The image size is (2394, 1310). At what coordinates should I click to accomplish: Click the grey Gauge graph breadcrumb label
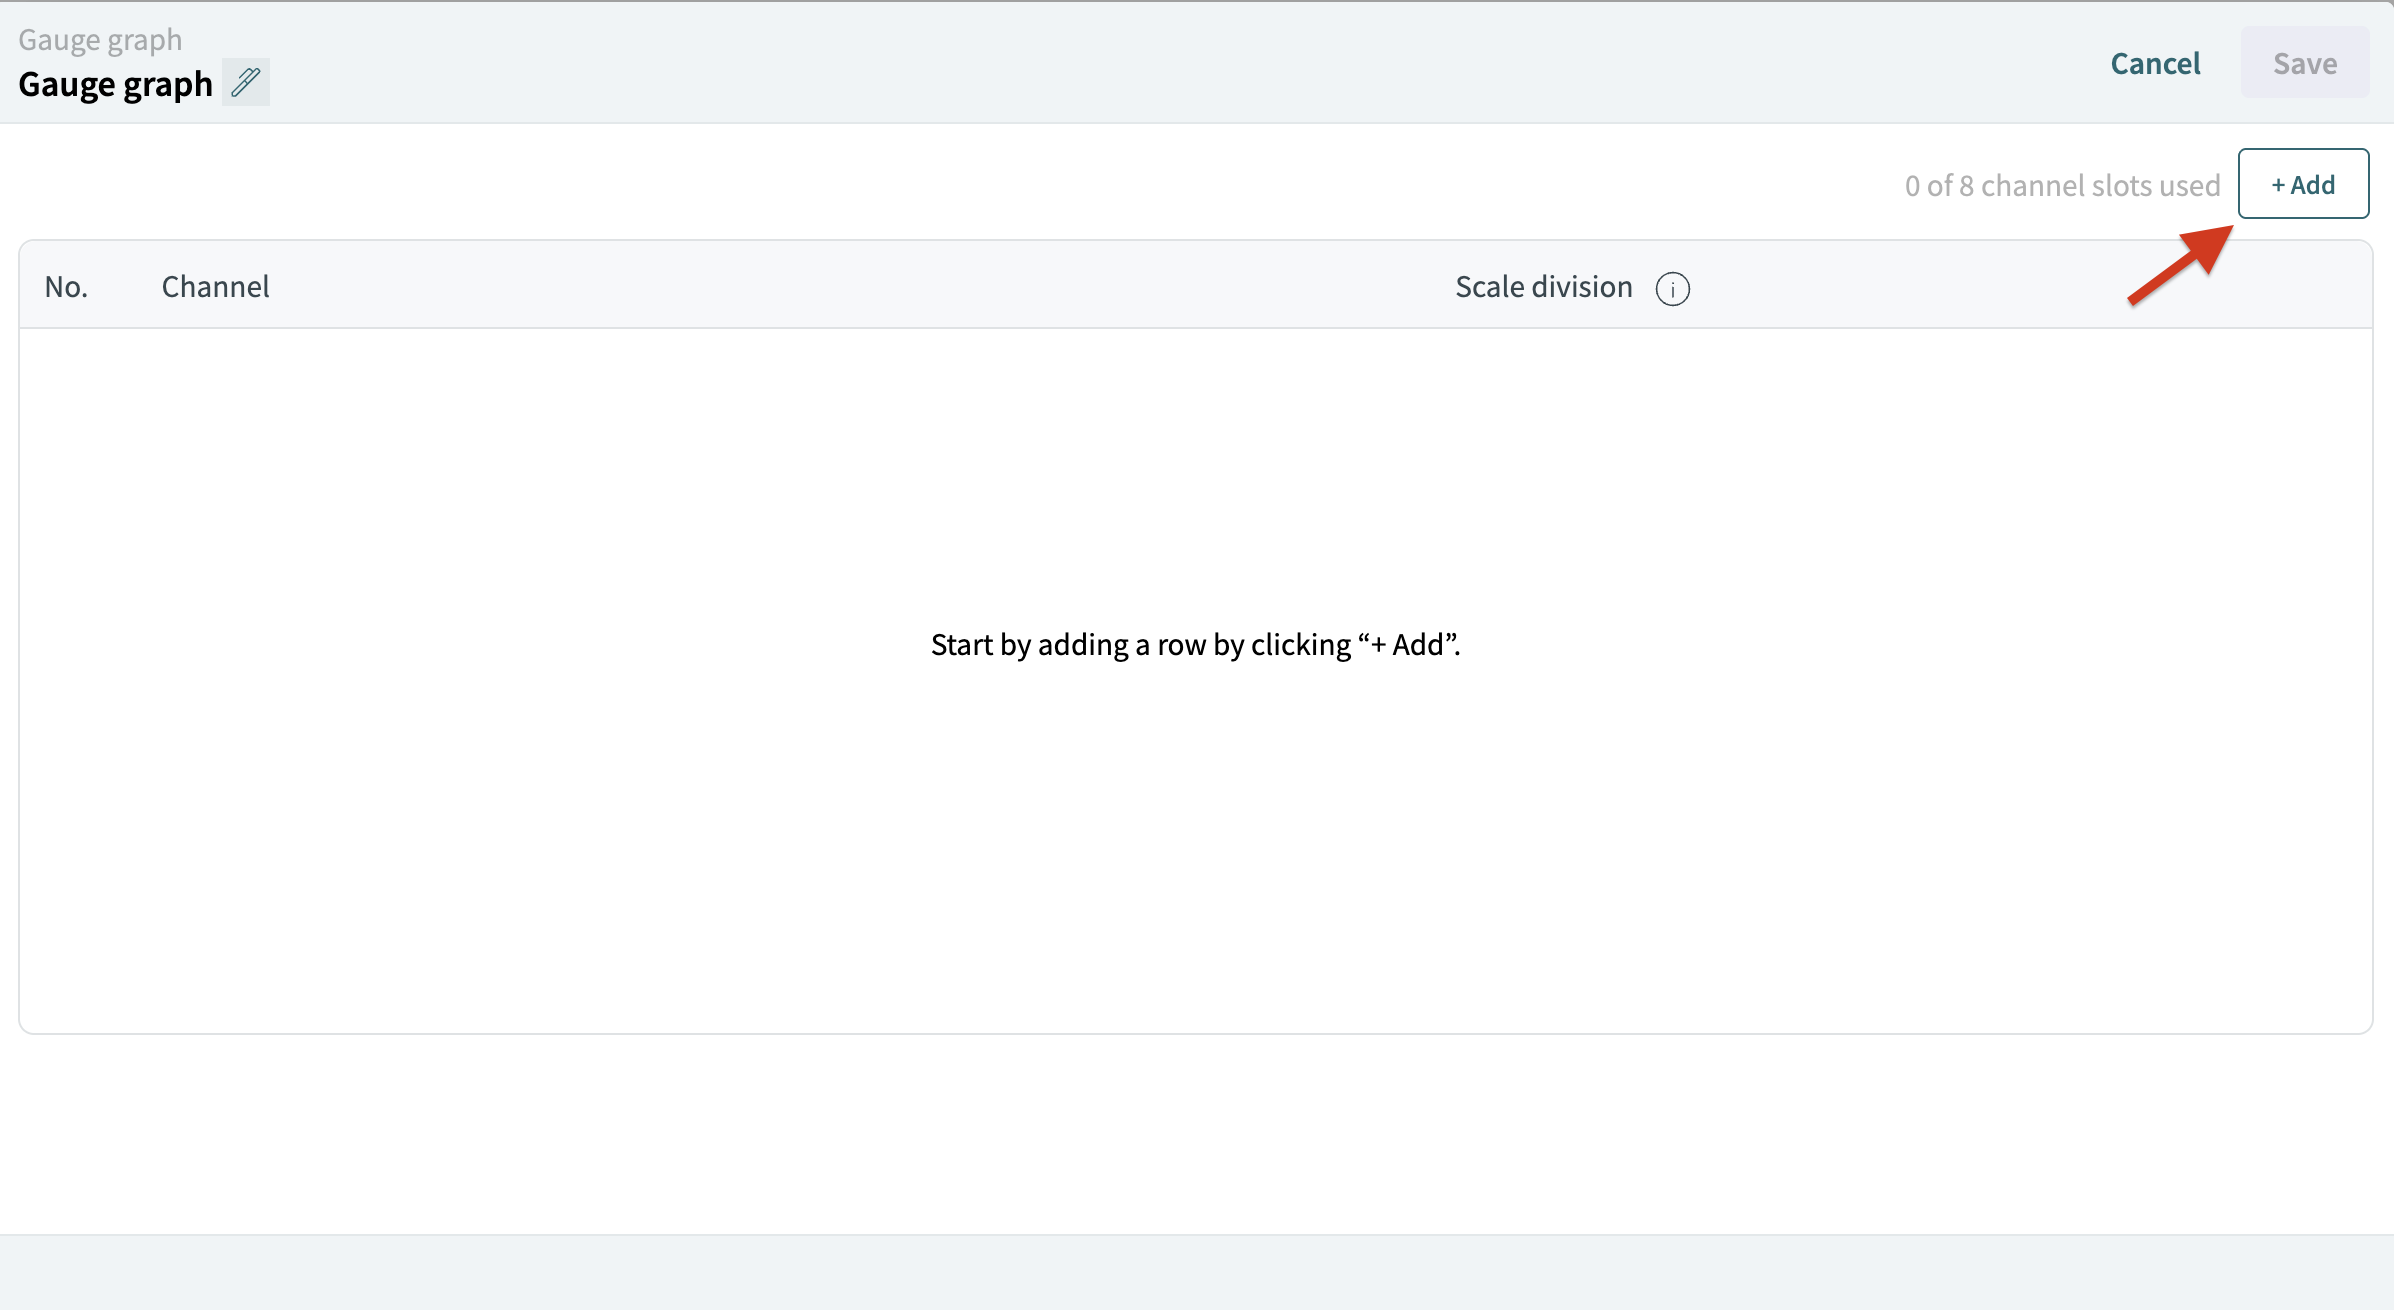[x=100, y=40]
